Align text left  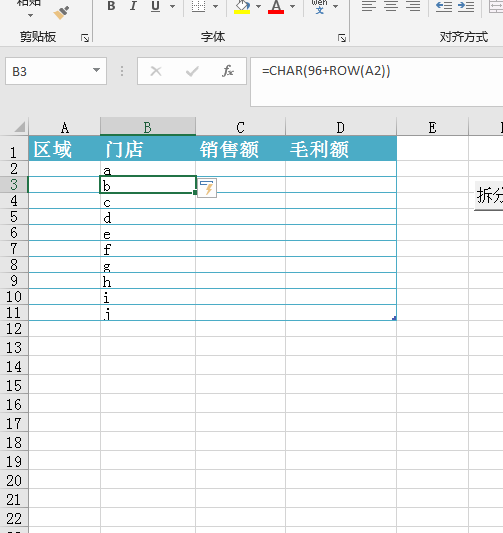coord(369,6)
